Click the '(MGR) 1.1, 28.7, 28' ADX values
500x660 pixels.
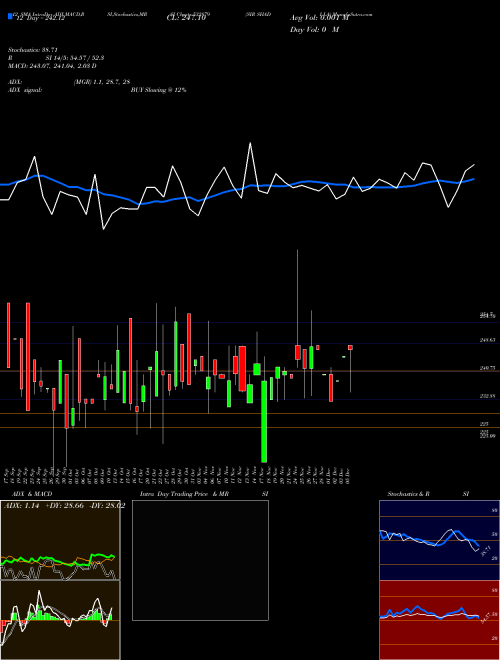(102, 82)
